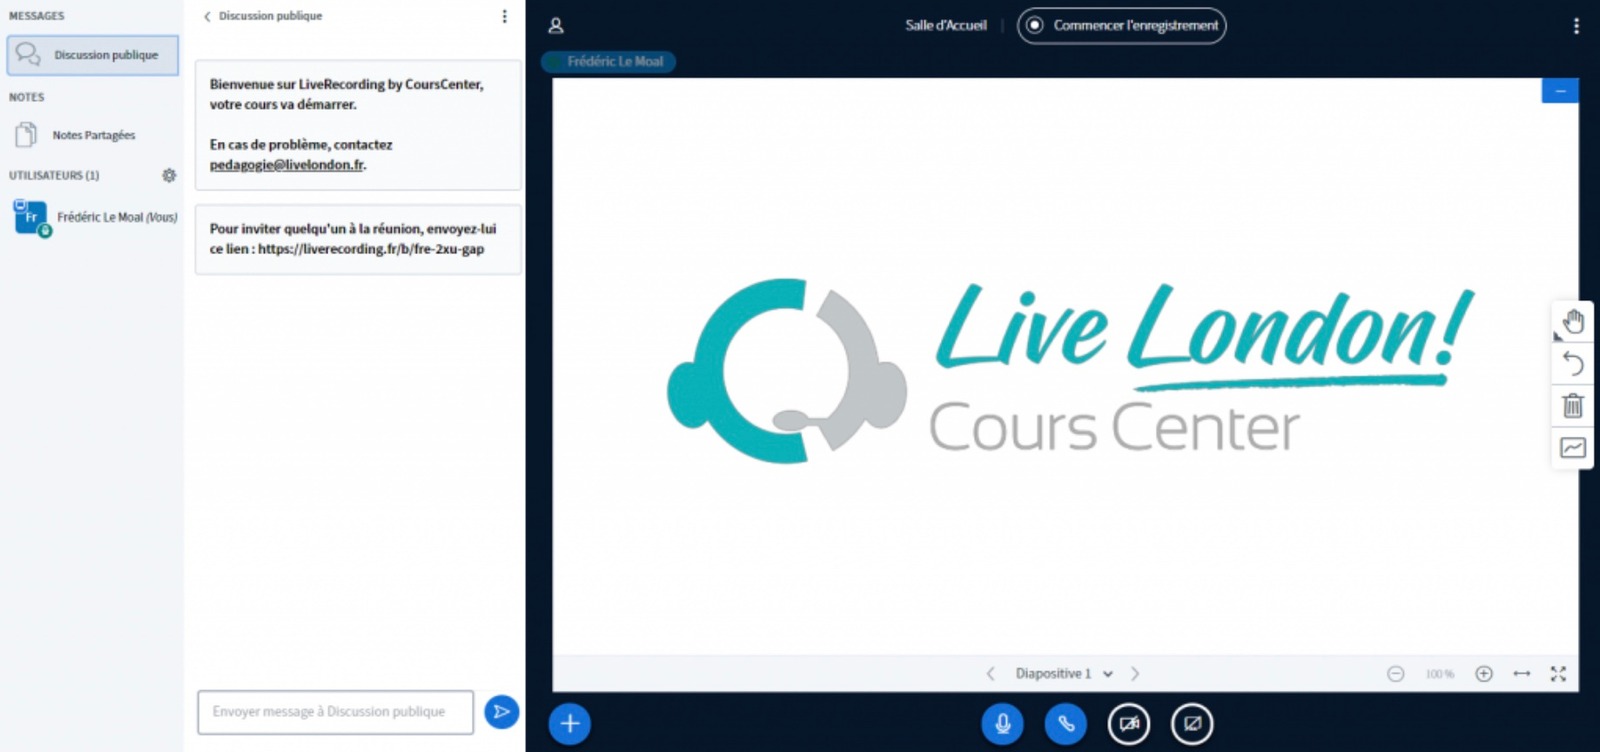The width and height of the screenshot is (1600, 752).
Task: Click the pedagogie@livelondon.fr email link
Action: tap(287, 165)
